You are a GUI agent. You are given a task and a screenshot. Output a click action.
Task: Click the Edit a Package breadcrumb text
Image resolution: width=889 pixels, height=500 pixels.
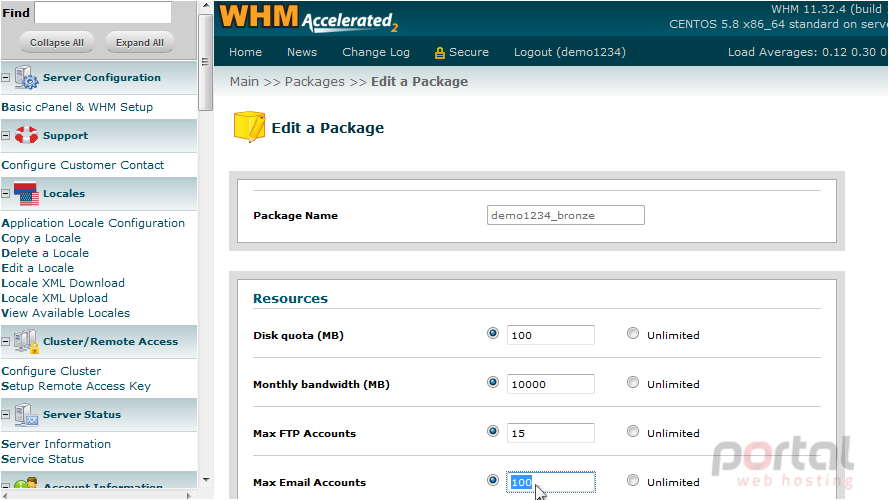[x=420, y=82]
